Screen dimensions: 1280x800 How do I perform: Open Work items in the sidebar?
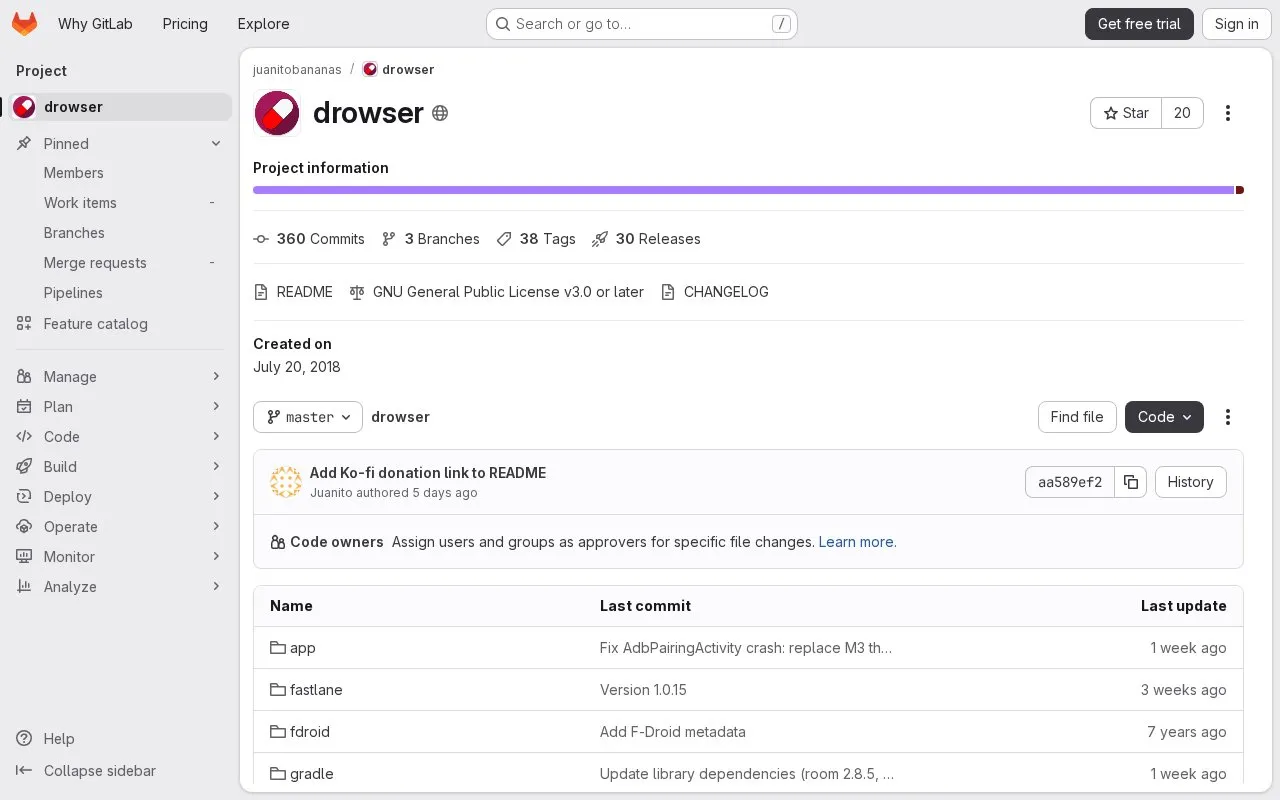click(x=120, y=203)
